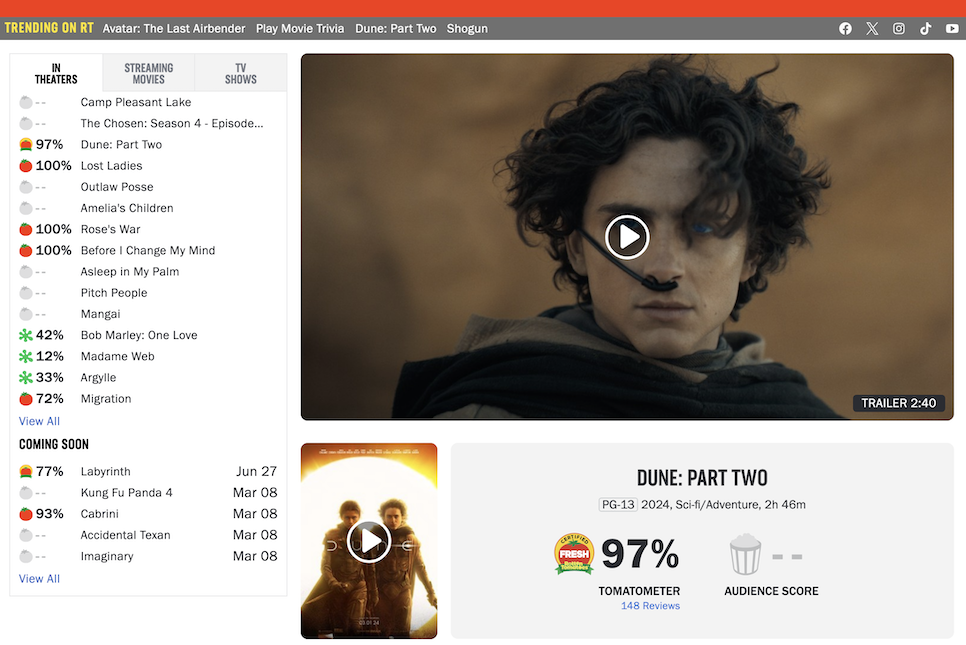
Task: Click tomato icon beside Before I Change My Mind
Action: [25, 250]
